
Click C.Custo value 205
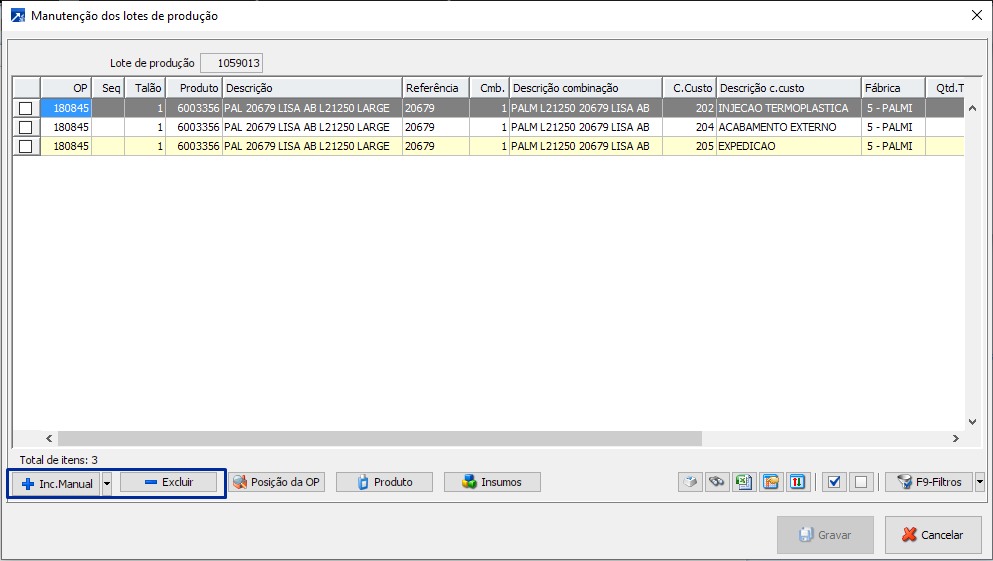[690, 146]
